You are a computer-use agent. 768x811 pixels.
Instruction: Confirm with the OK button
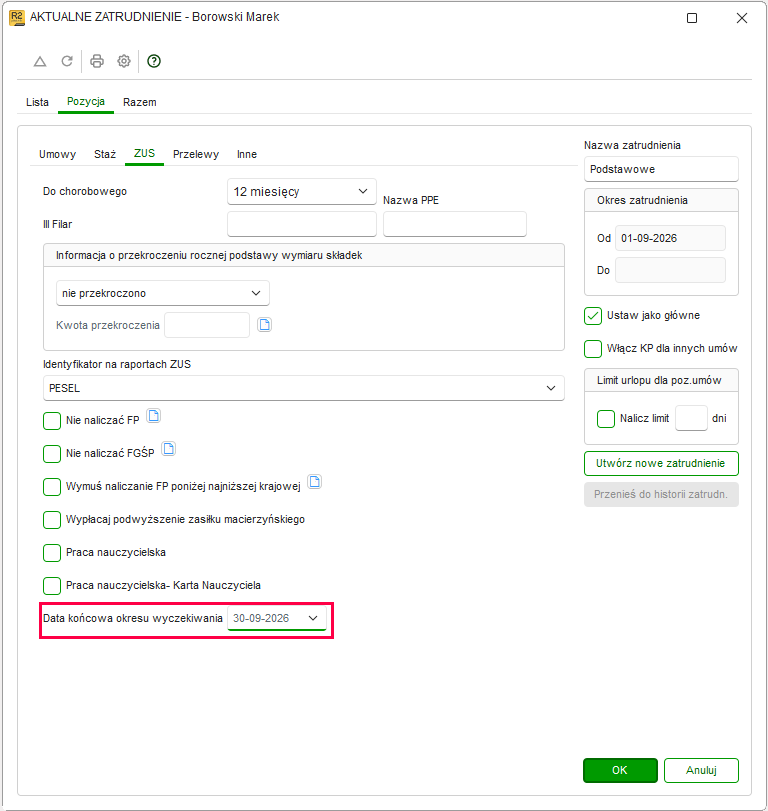[620, 770]
